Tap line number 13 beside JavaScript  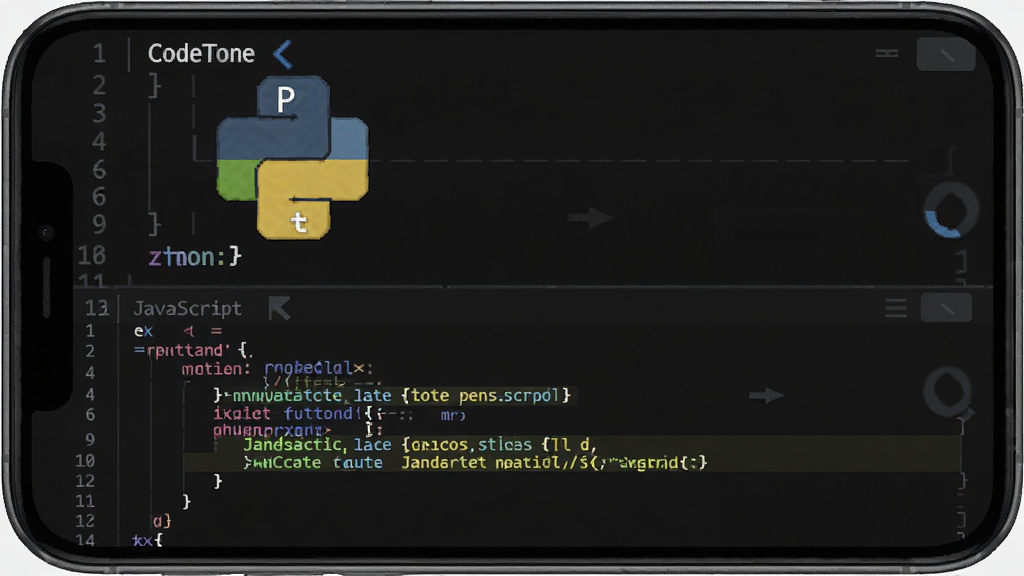[97, 308]
